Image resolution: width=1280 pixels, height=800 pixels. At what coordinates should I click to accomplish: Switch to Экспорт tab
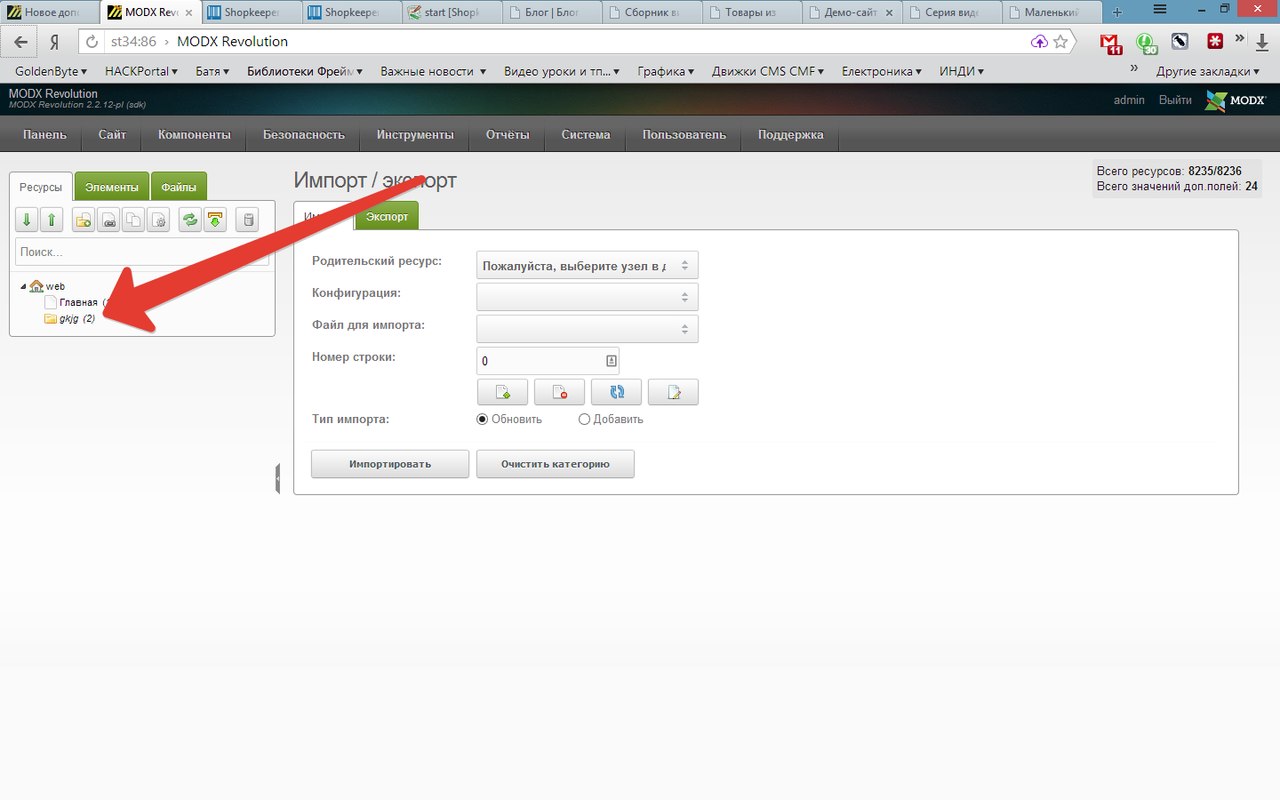[x=387, y=216]
